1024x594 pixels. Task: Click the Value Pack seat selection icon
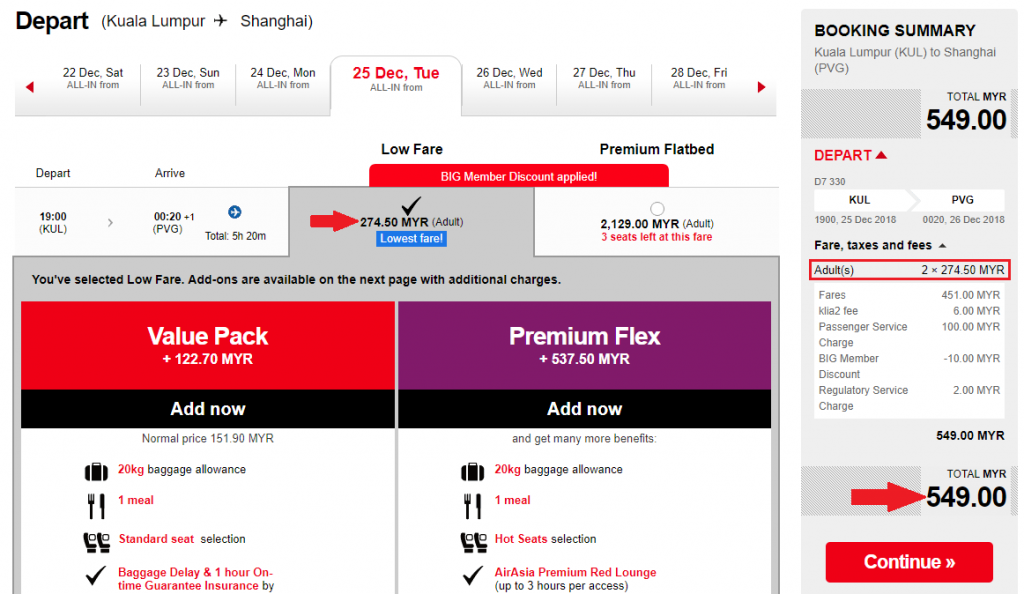click(96, 541)
